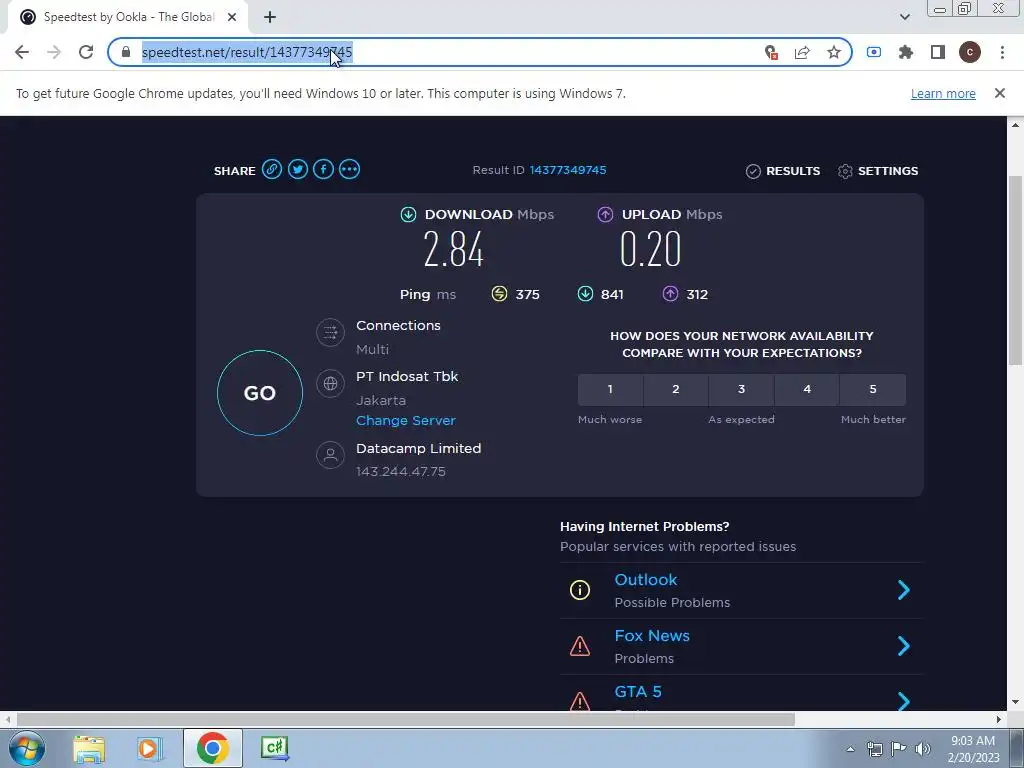Copy the result link share icon

272,170
